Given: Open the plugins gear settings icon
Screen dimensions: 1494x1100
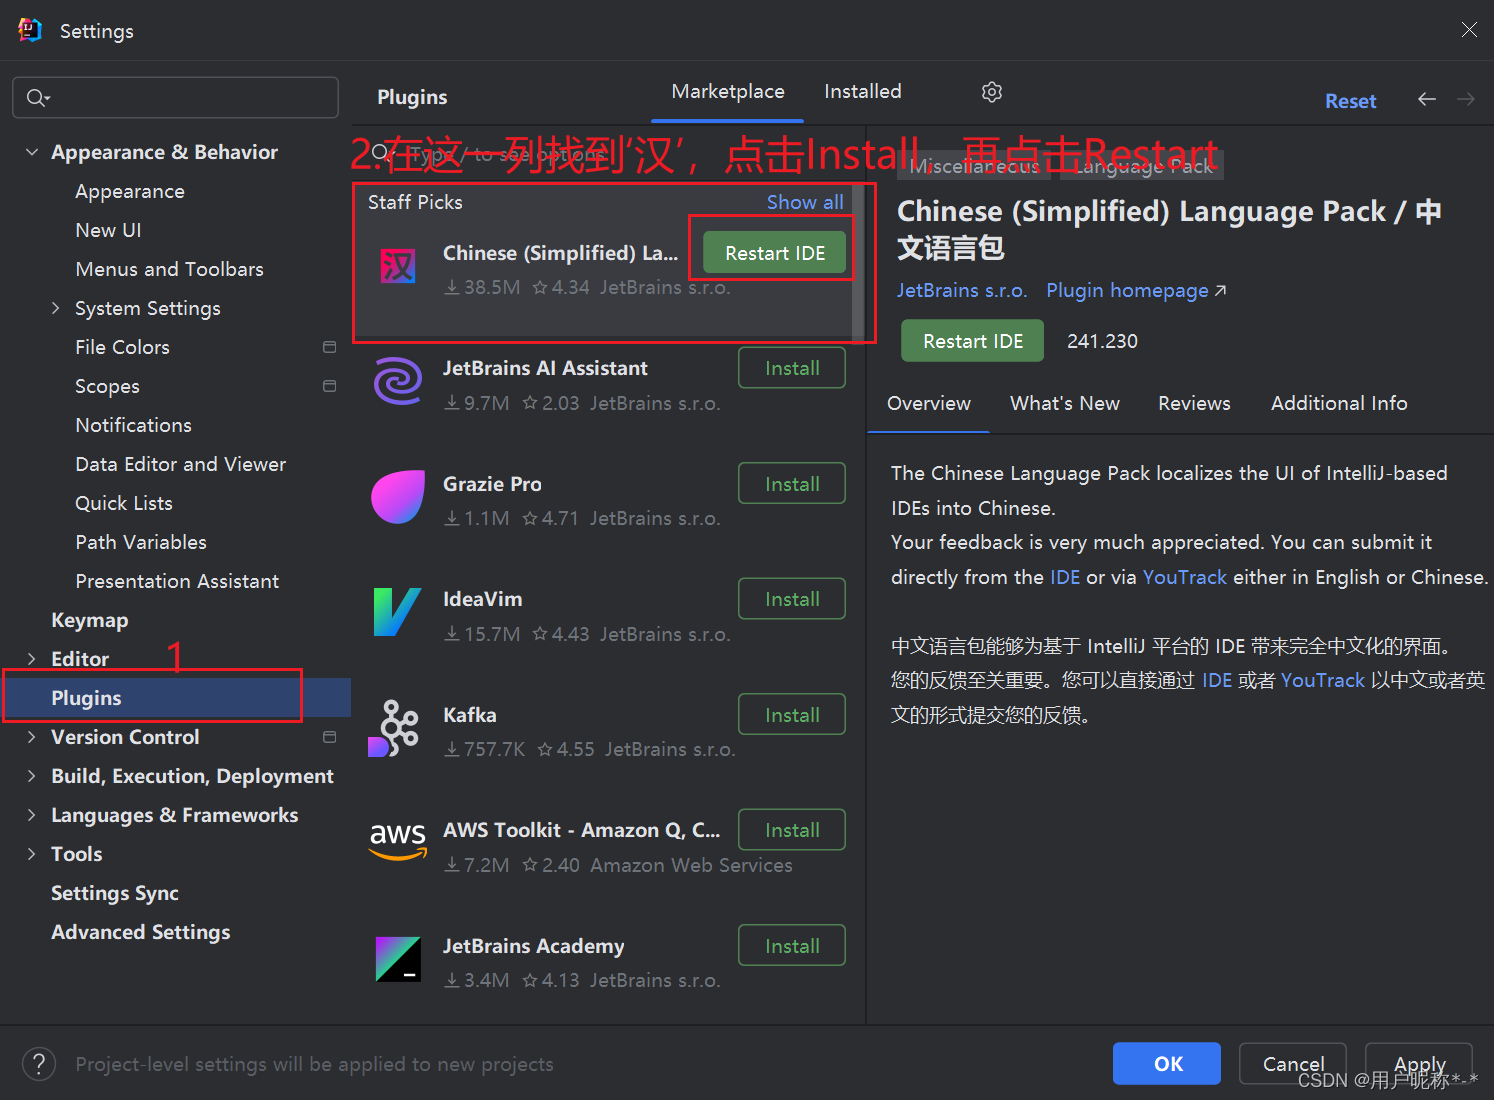Looking at the screenshot, I should (992, 92).
